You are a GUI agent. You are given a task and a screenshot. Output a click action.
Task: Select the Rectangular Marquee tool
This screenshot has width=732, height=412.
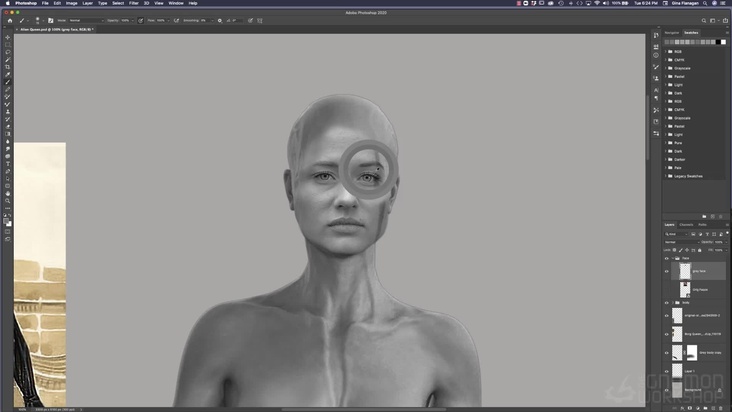[7, 45]
